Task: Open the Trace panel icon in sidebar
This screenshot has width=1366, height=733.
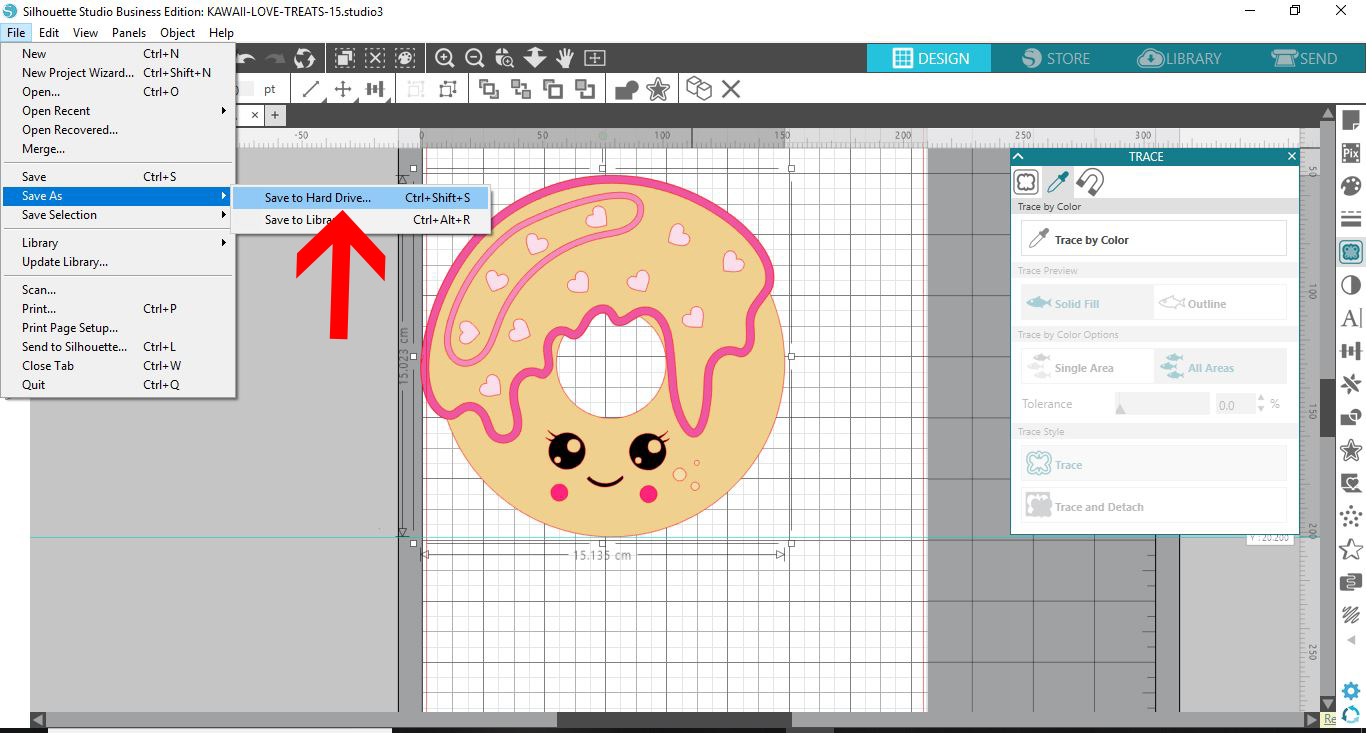Action: click(x=1351, y=251)
